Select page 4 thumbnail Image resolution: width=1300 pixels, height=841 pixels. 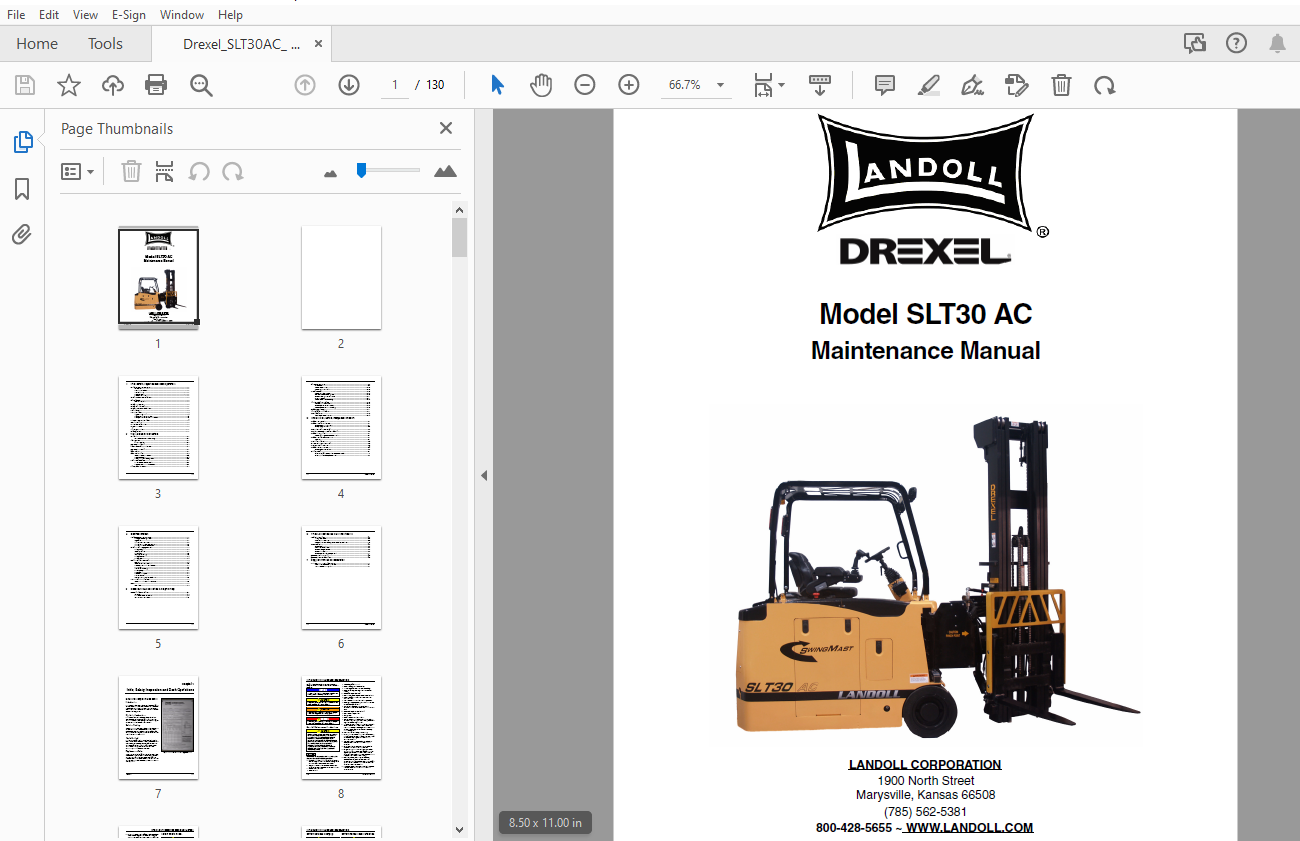coord(341,428)
